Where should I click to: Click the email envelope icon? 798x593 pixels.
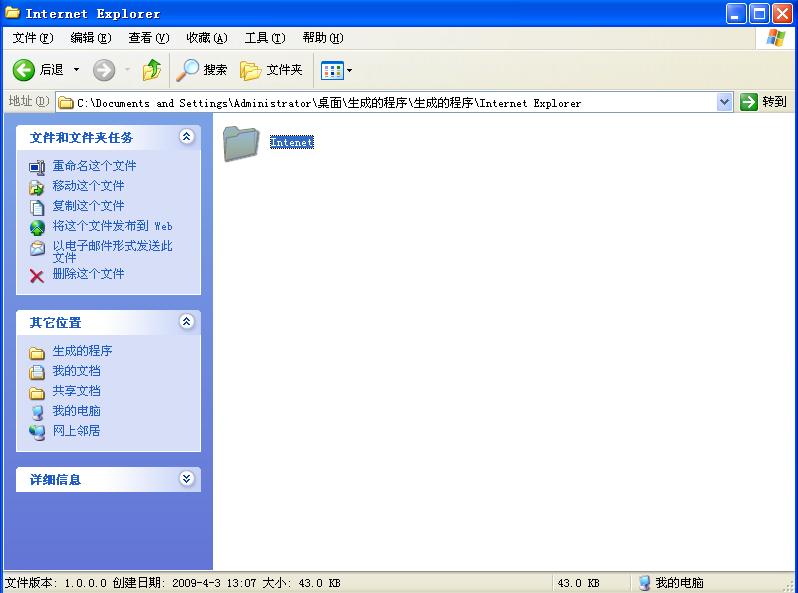[37, 248]
